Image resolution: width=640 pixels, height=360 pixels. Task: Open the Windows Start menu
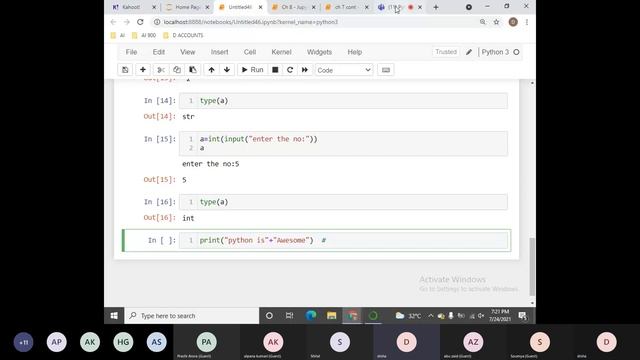point(114,316)
